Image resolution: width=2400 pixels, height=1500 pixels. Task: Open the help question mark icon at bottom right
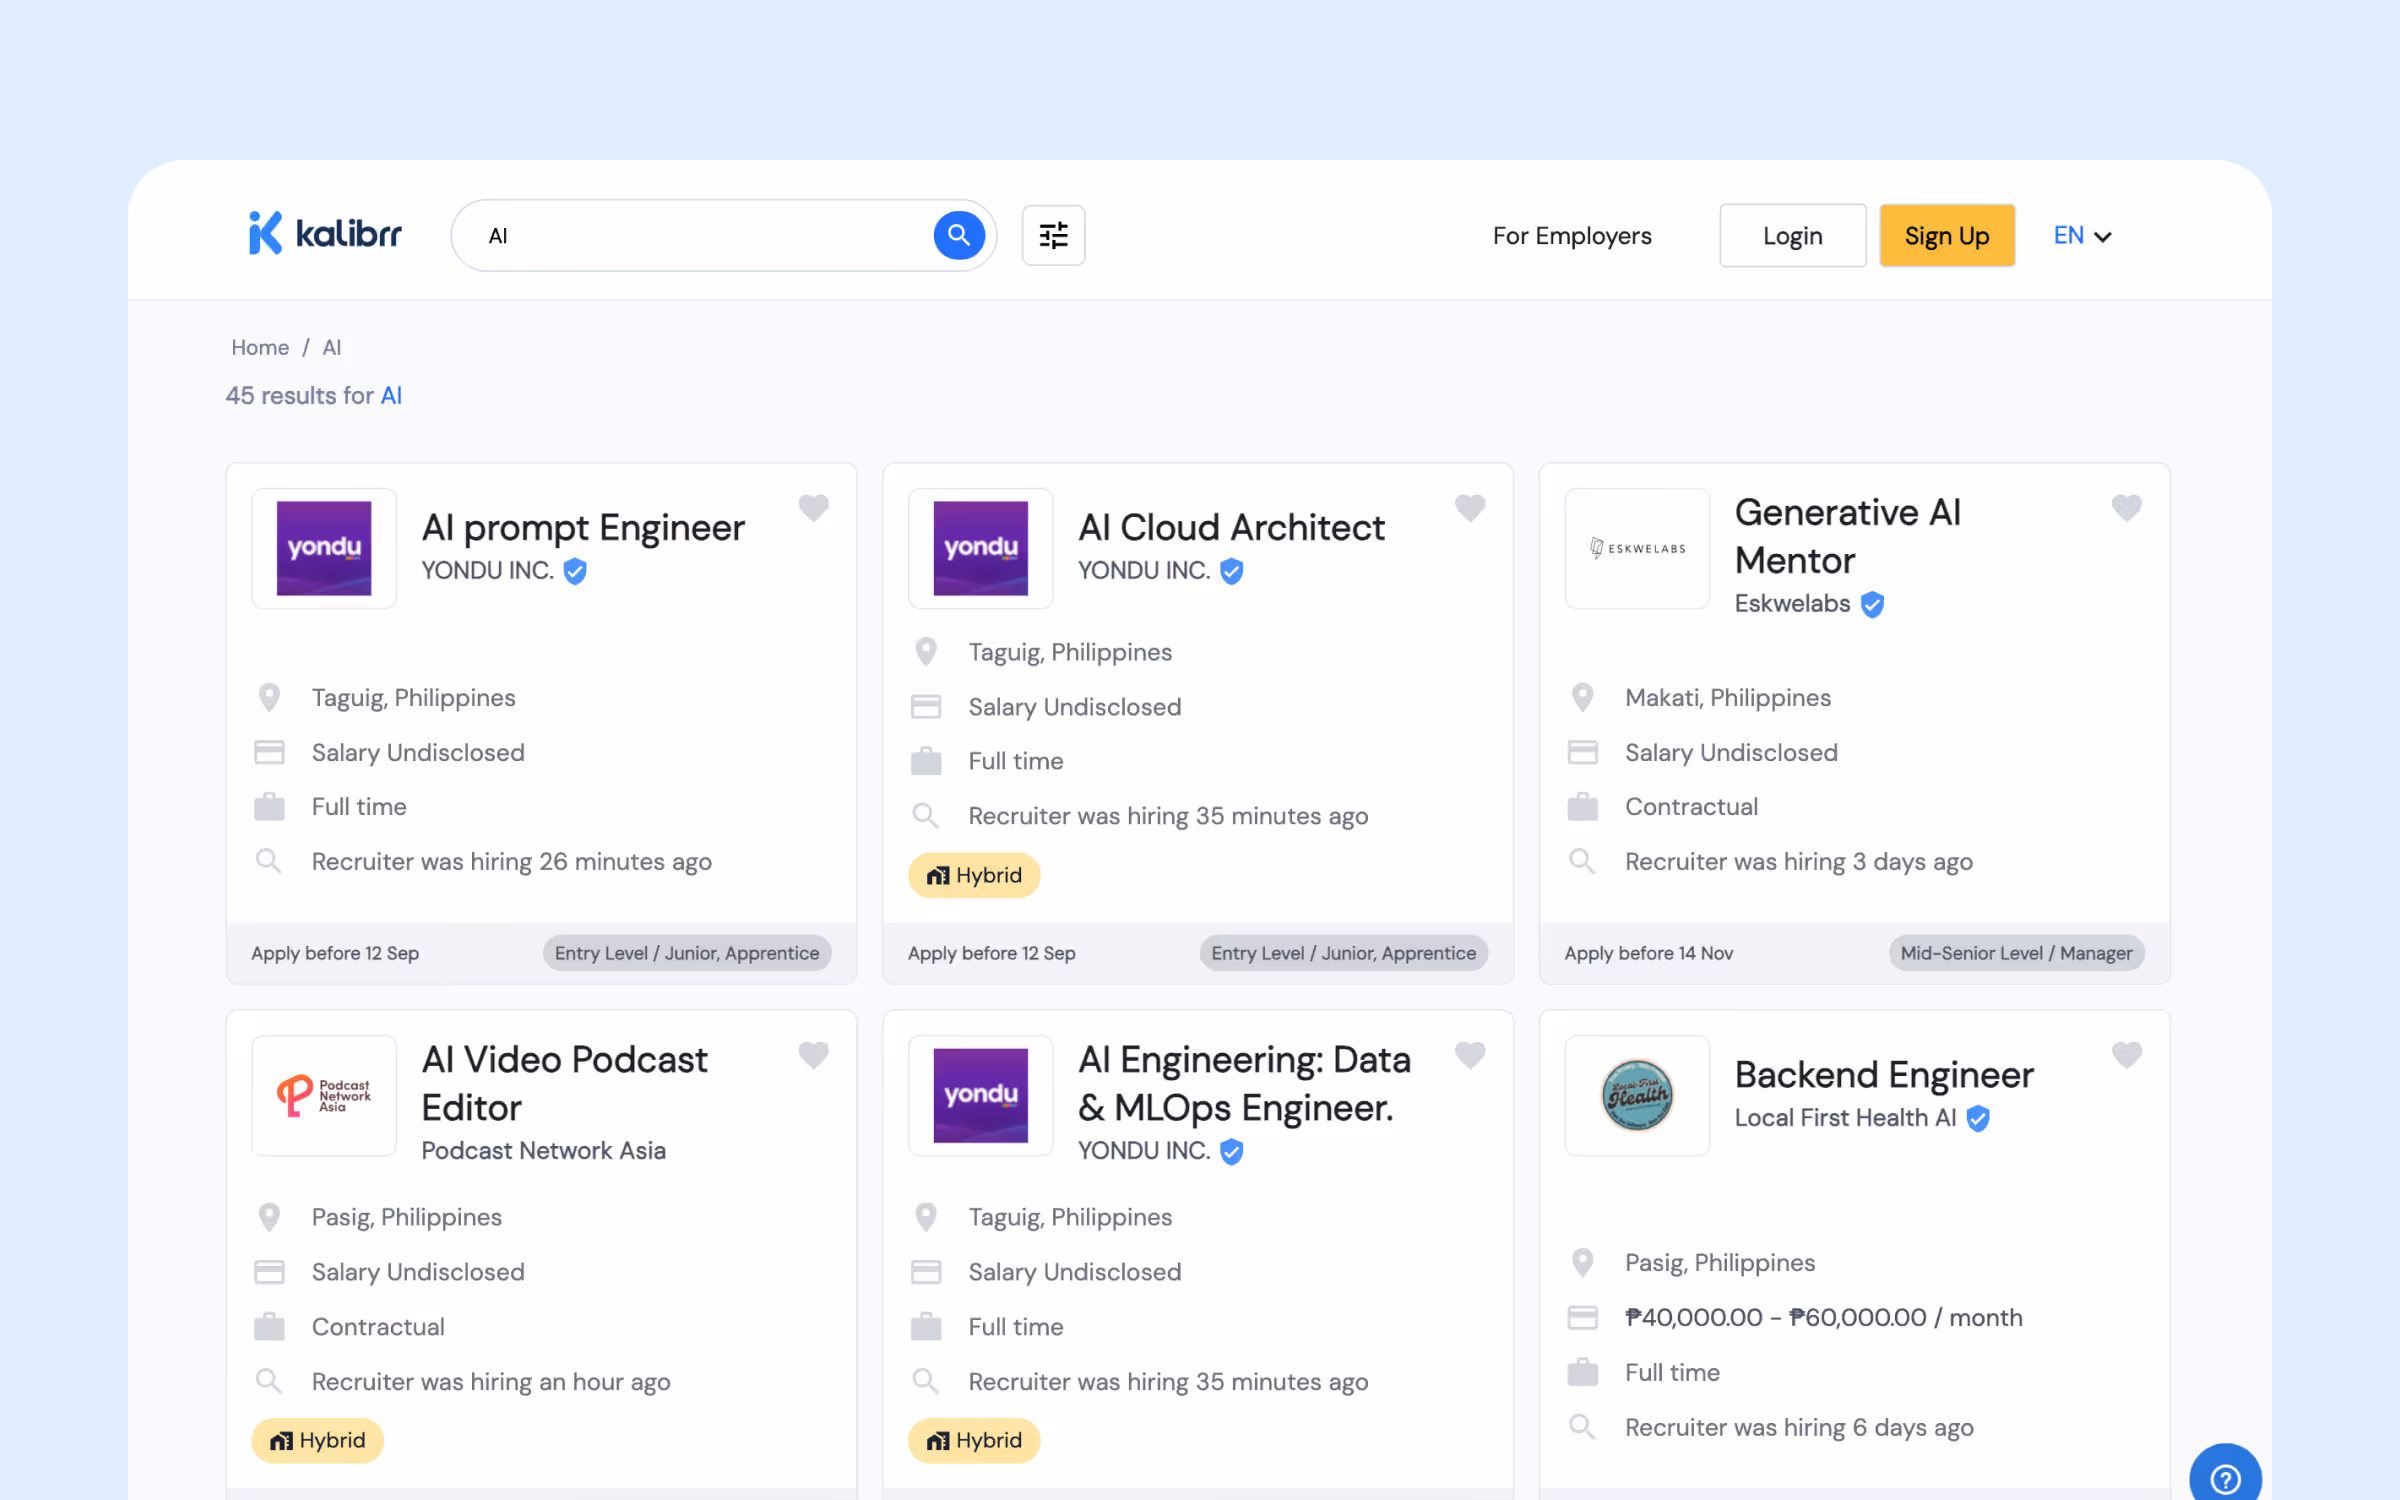[2224, 1477]
